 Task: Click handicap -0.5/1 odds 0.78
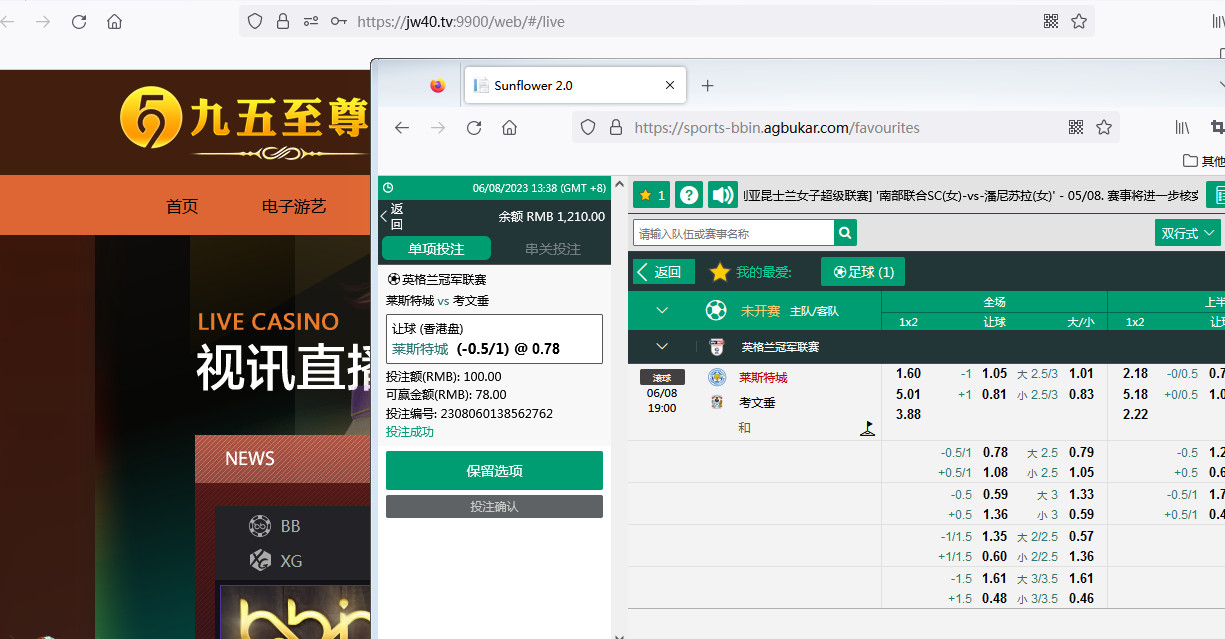995,453
